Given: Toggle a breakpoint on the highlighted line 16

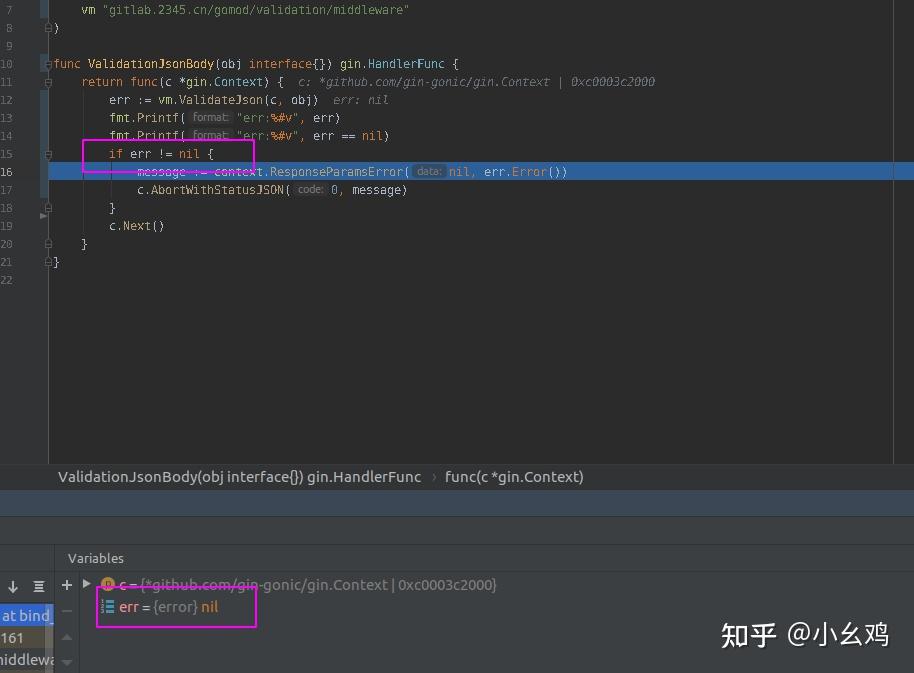Looking at the screenshot, I should pos(30,171).
